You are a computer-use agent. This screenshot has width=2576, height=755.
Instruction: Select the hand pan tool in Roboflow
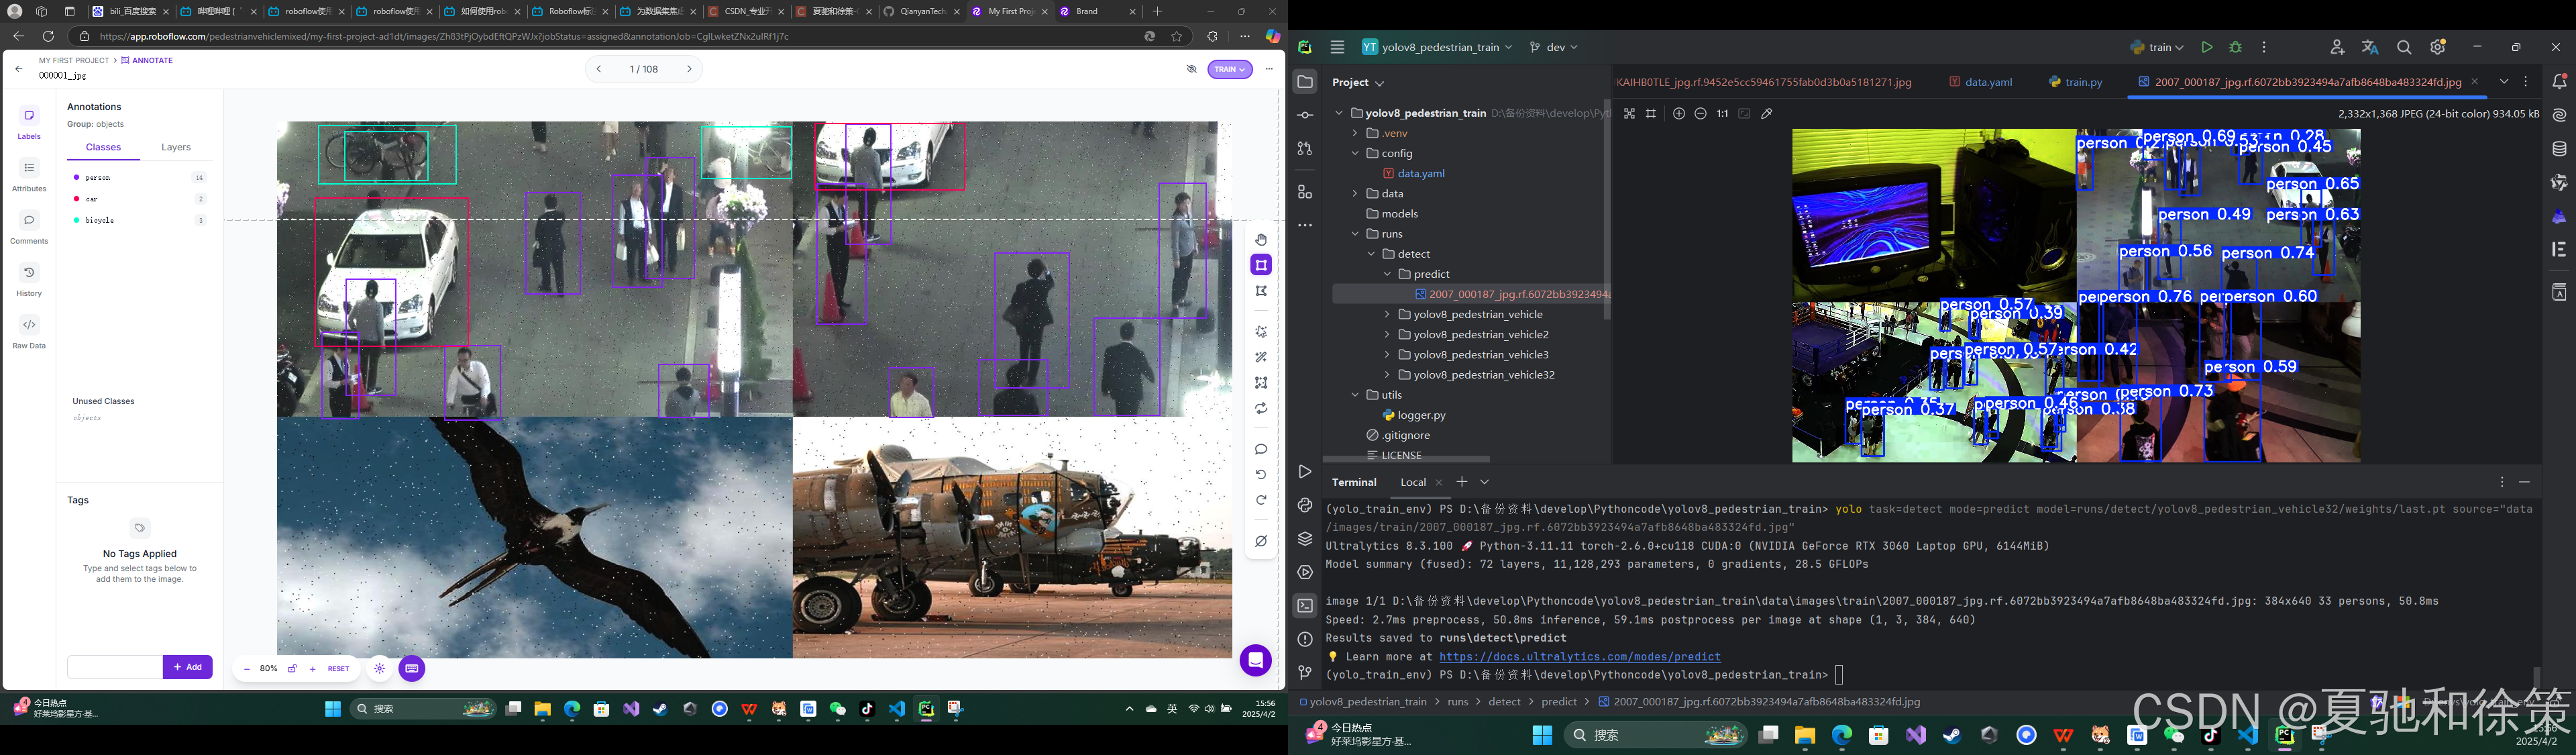click(1261, 240)
